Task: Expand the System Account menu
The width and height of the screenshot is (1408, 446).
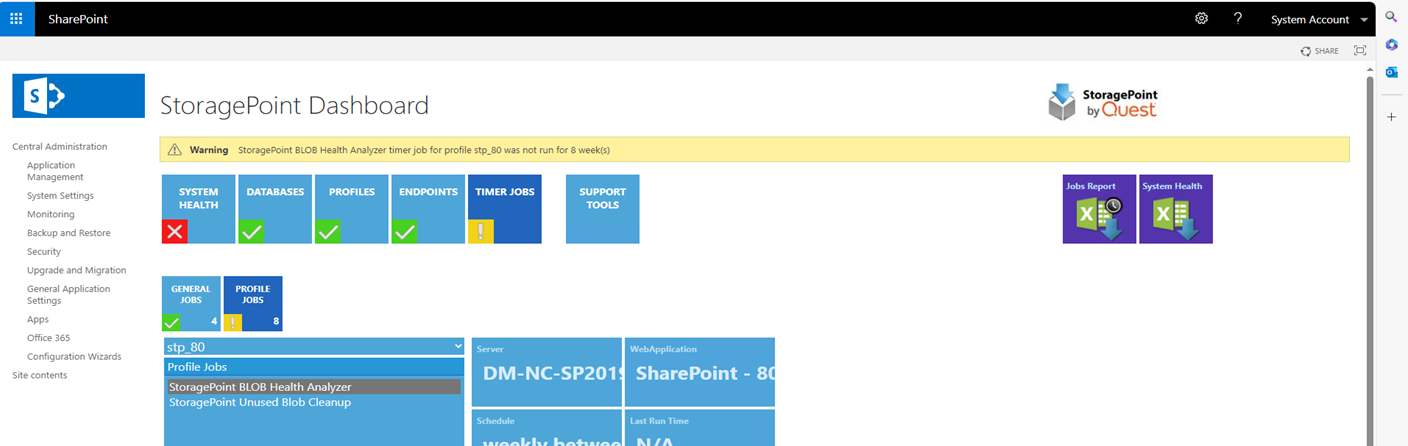Action: 1319,20
